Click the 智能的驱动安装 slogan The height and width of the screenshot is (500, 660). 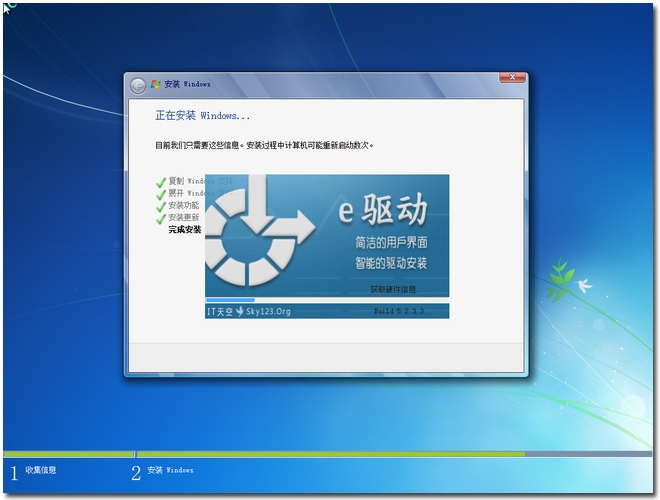[x=391, y=263]
